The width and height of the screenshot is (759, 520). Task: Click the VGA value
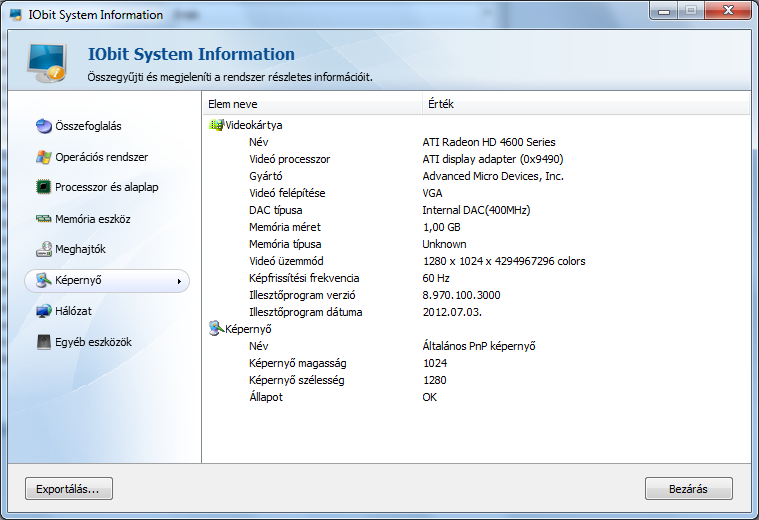pyautogui.click(x=432, y=193)
